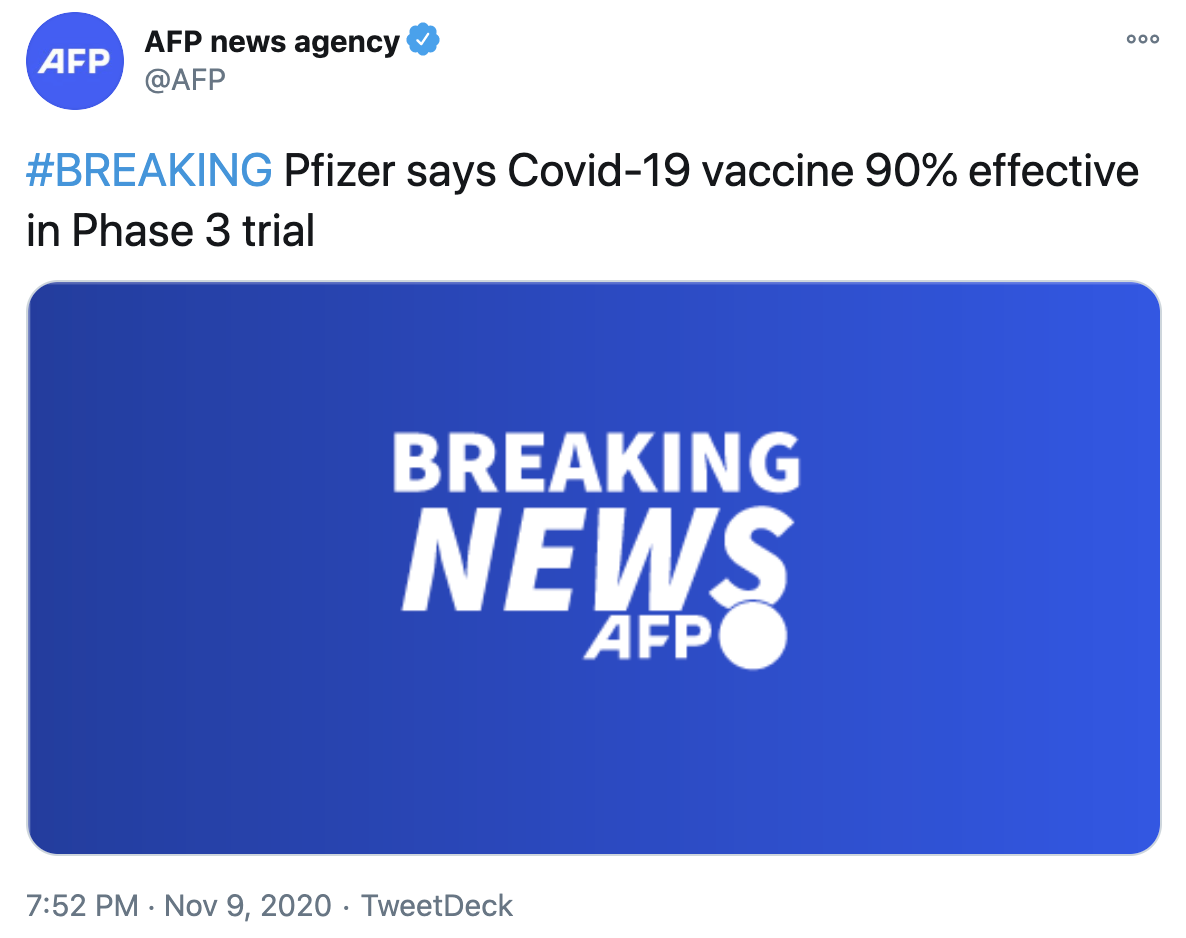1186x938 pixels.
Task: Click the Nov 9, 2020 date
Action: (x=247, y=906)
